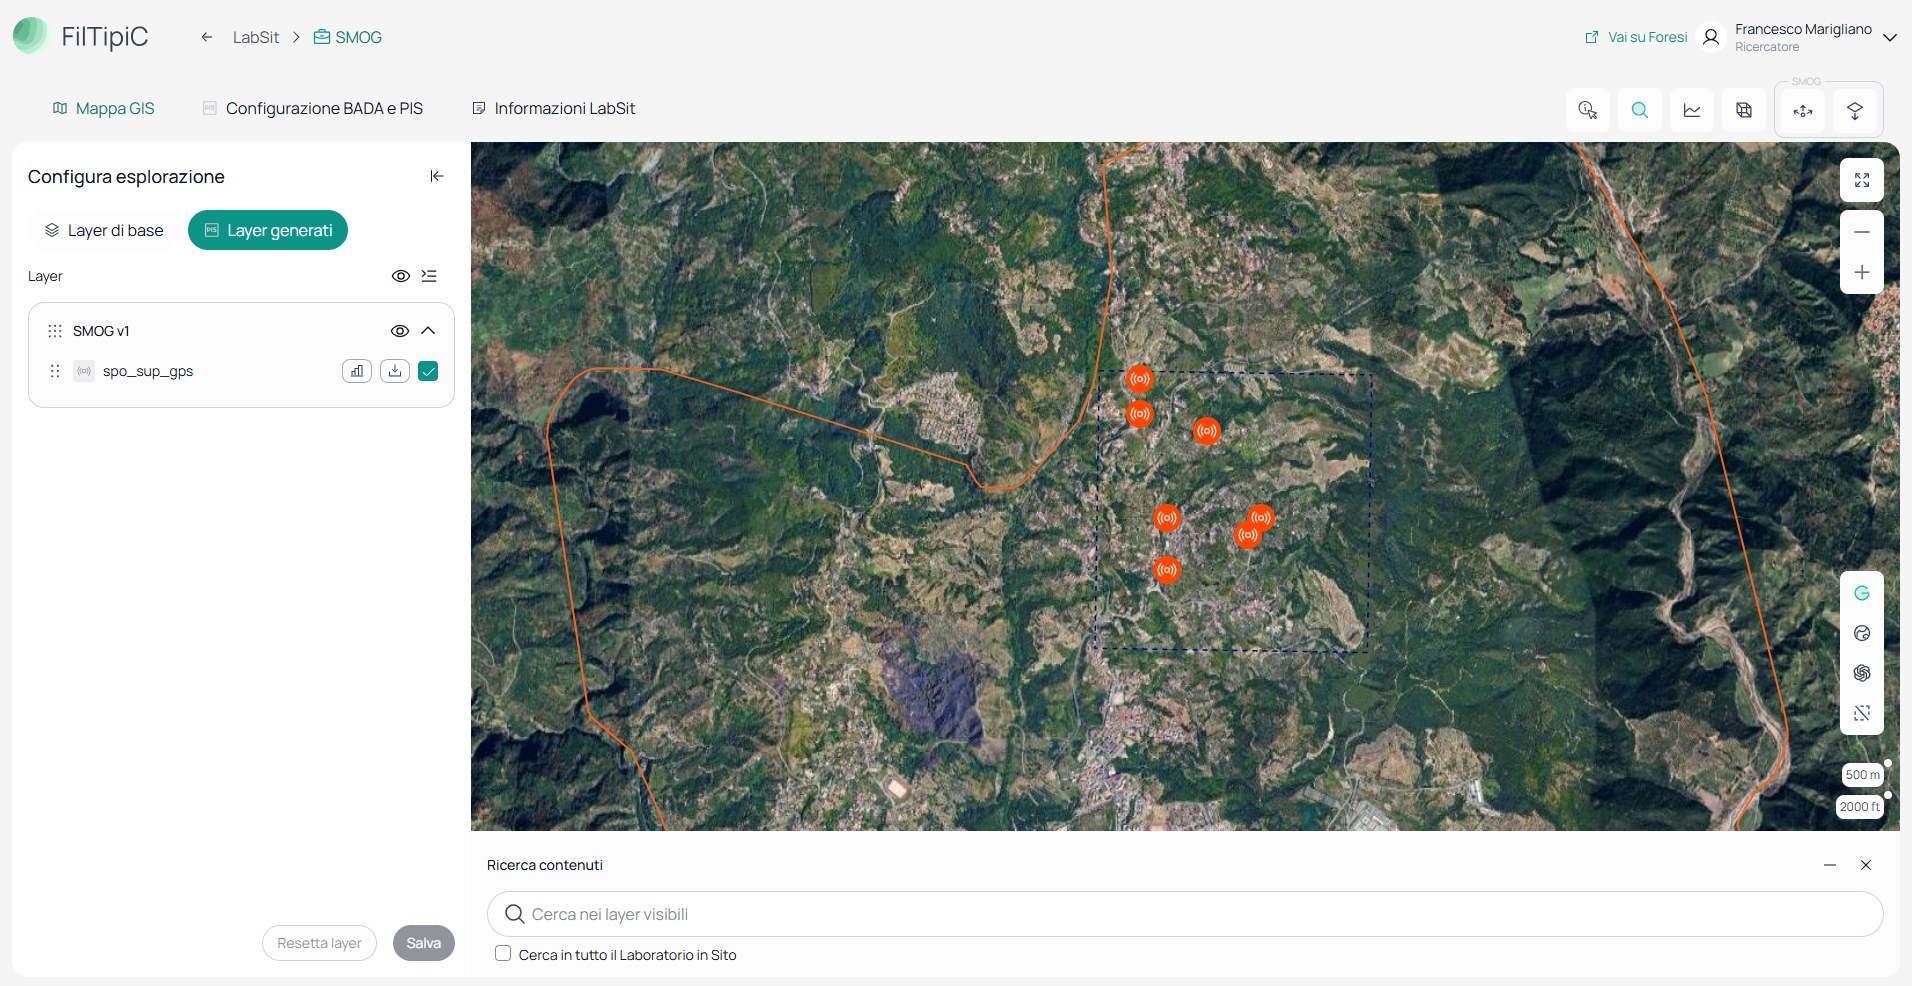Select the globe terrain basemap icon
This screenshot has width=1912, height=986.
[x=1862, y=633]
